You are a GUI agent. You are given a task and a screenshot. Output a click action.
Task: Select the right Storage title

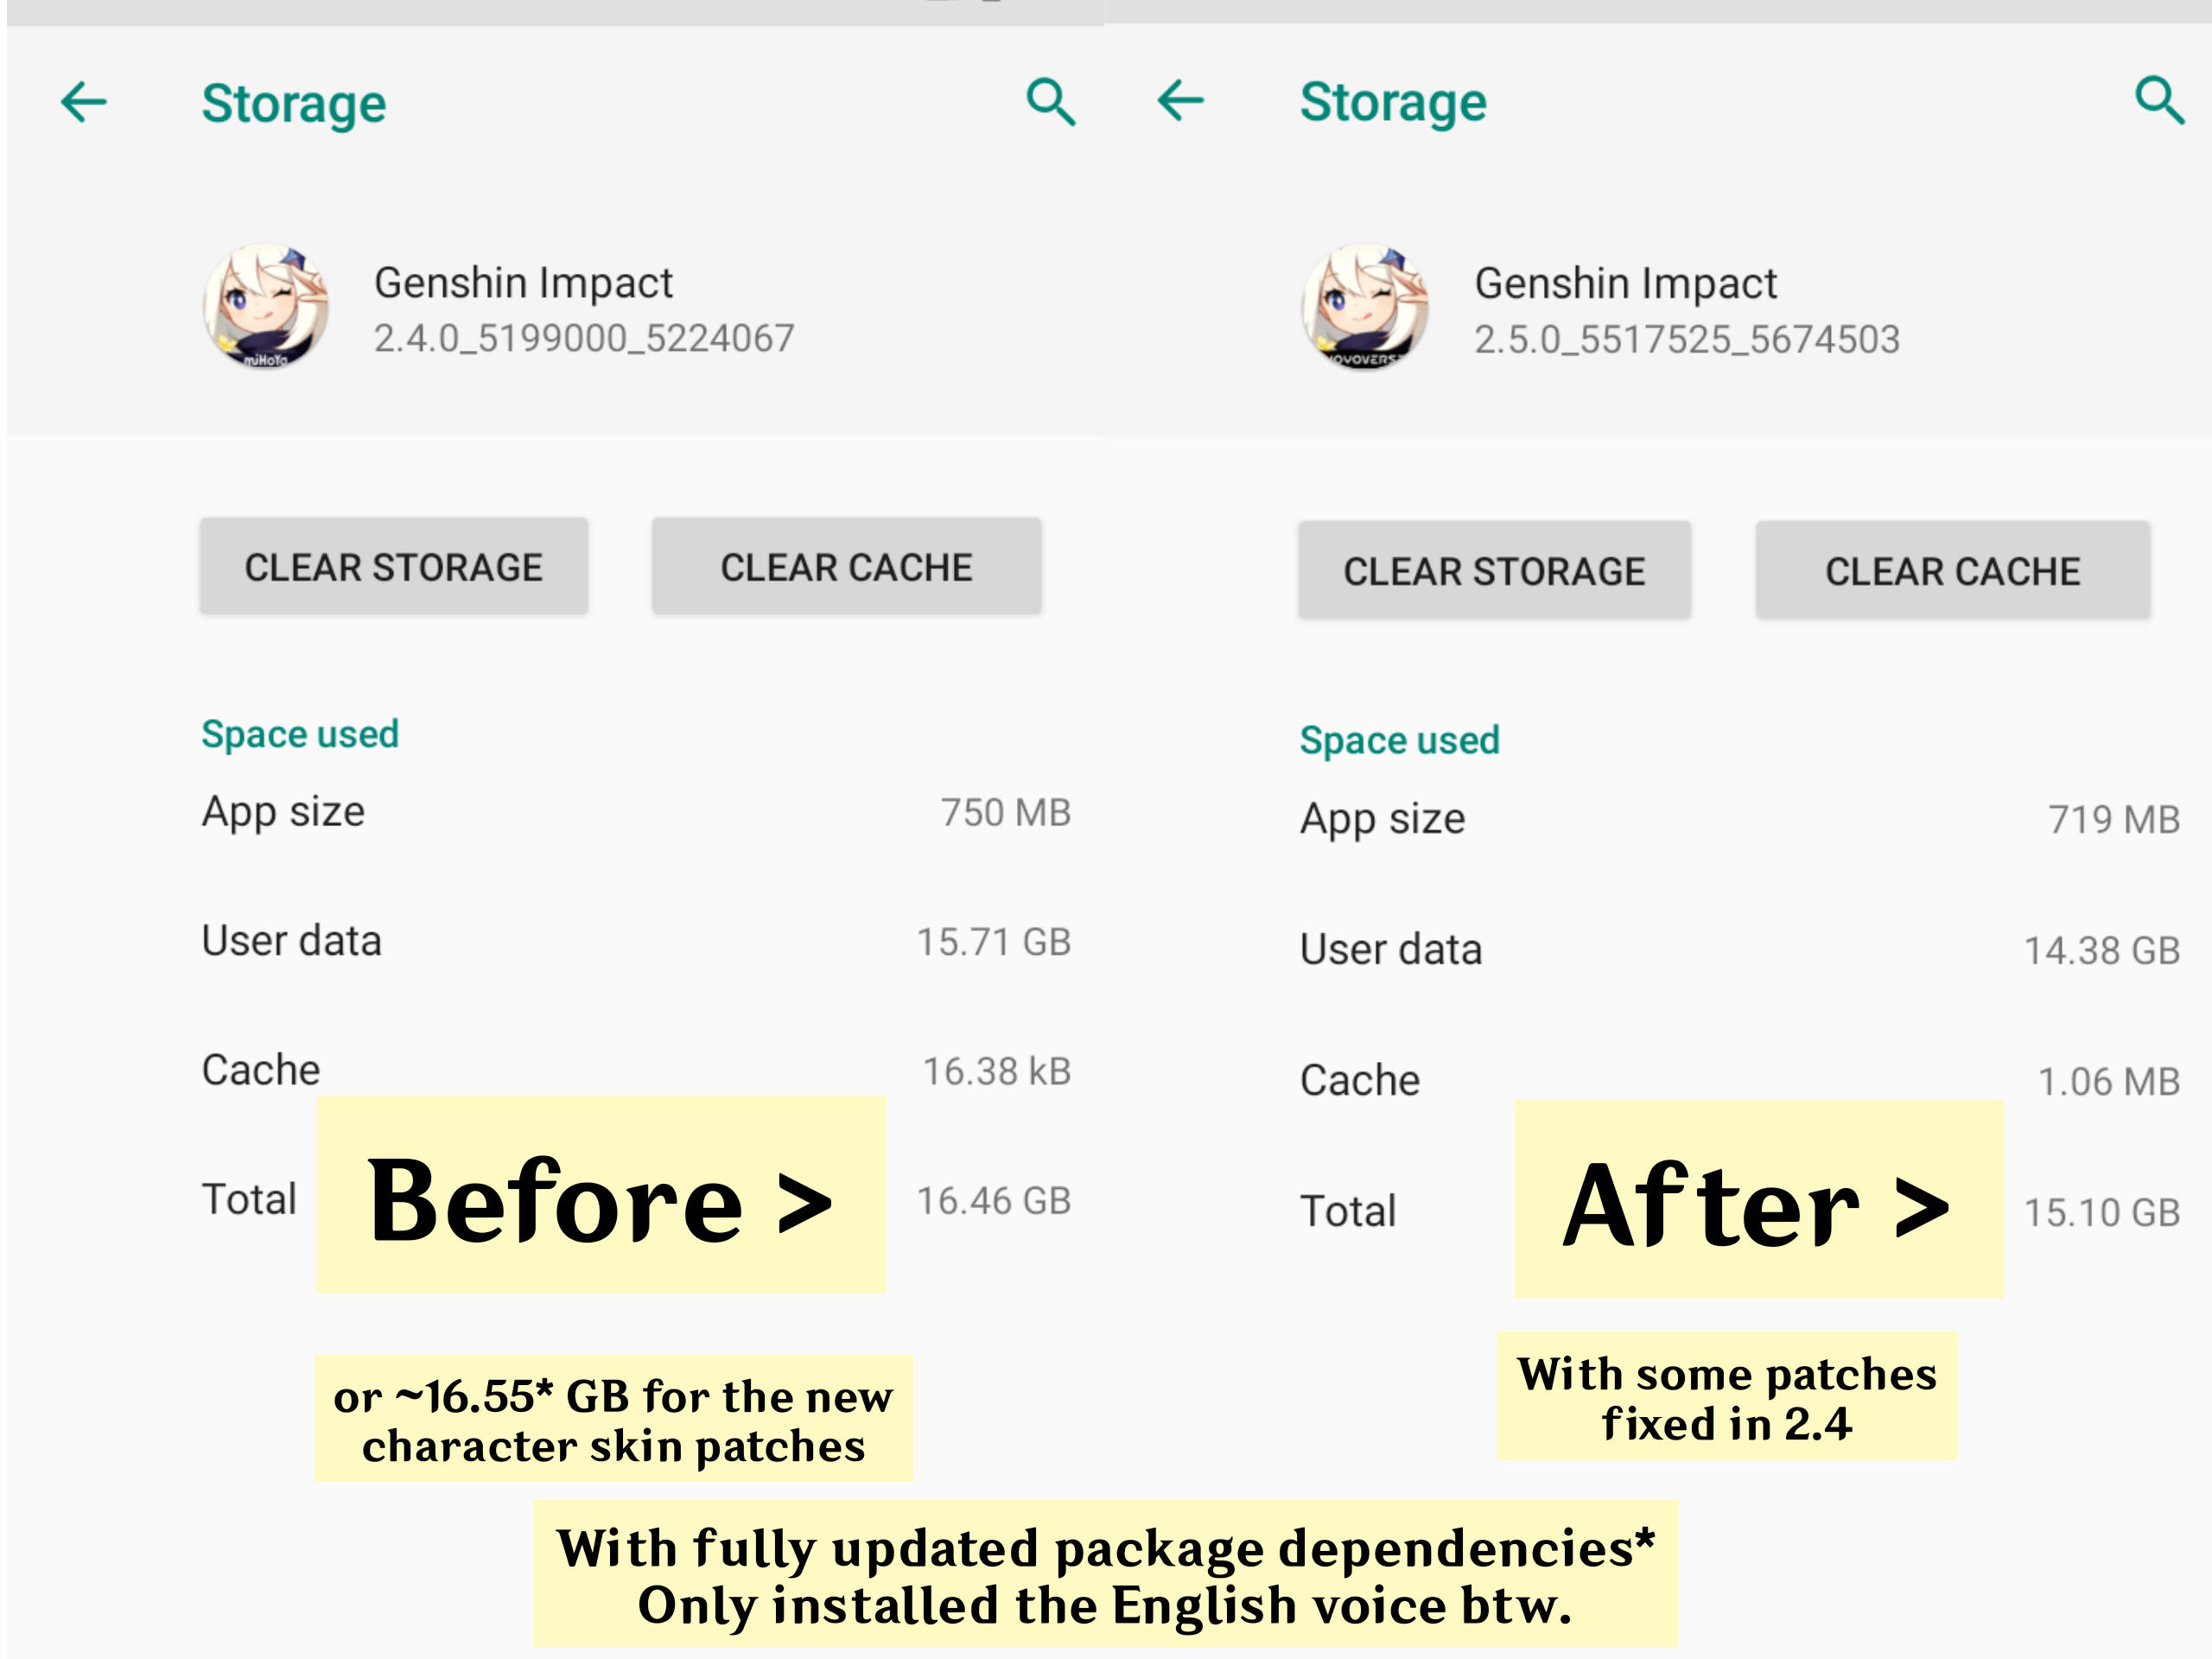pyautogui.click(x=1393, y=102)
